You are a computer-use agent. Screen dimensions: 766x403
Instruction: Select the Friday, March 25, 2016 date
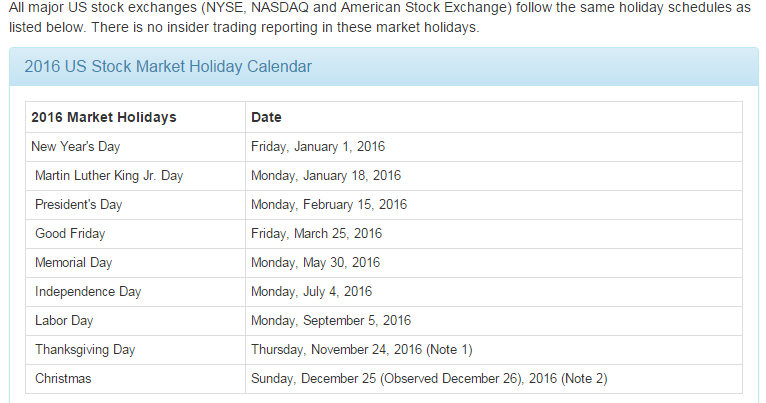point(317,233)
